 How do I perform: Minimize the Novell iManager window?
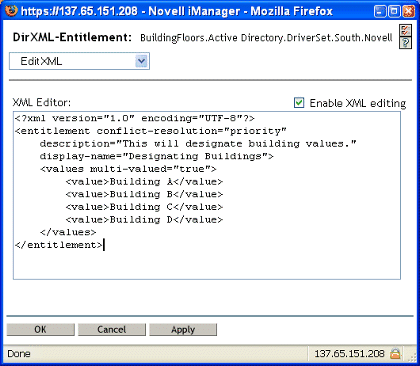(x=380, y=11)
